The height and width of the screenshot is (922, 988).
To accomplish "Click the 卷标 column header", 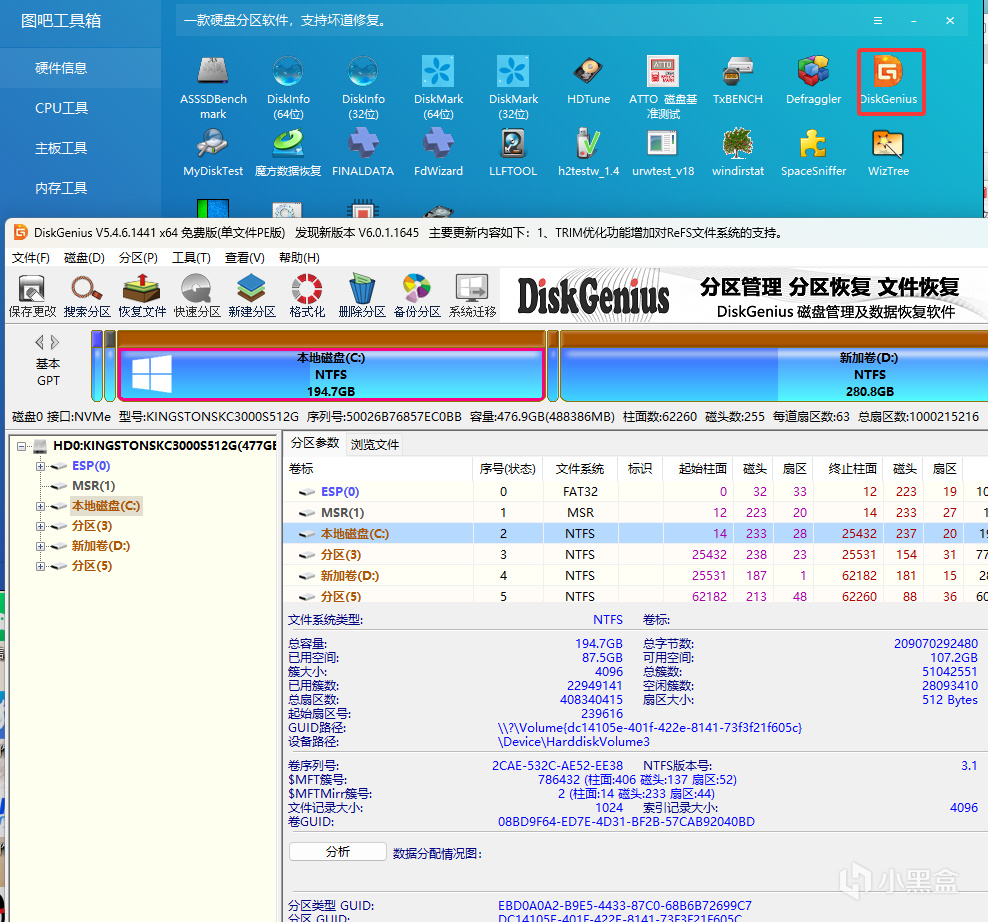I will pos(378,469).
